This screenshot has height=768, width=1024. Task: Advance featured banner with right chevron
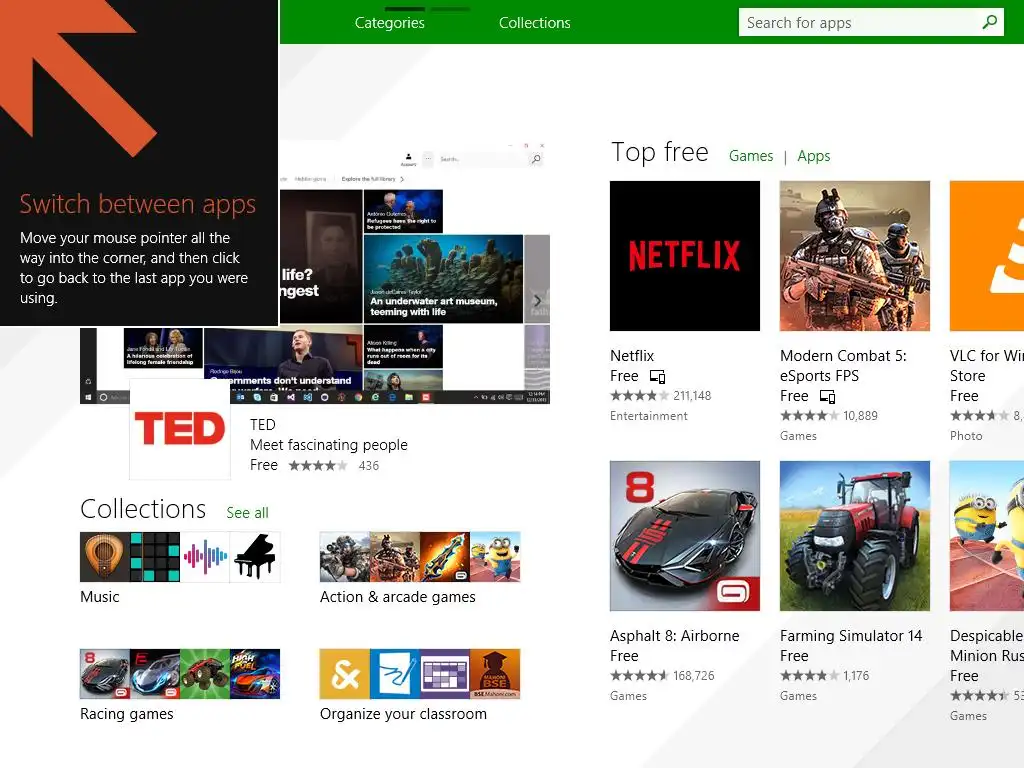[x=537, y=300]
